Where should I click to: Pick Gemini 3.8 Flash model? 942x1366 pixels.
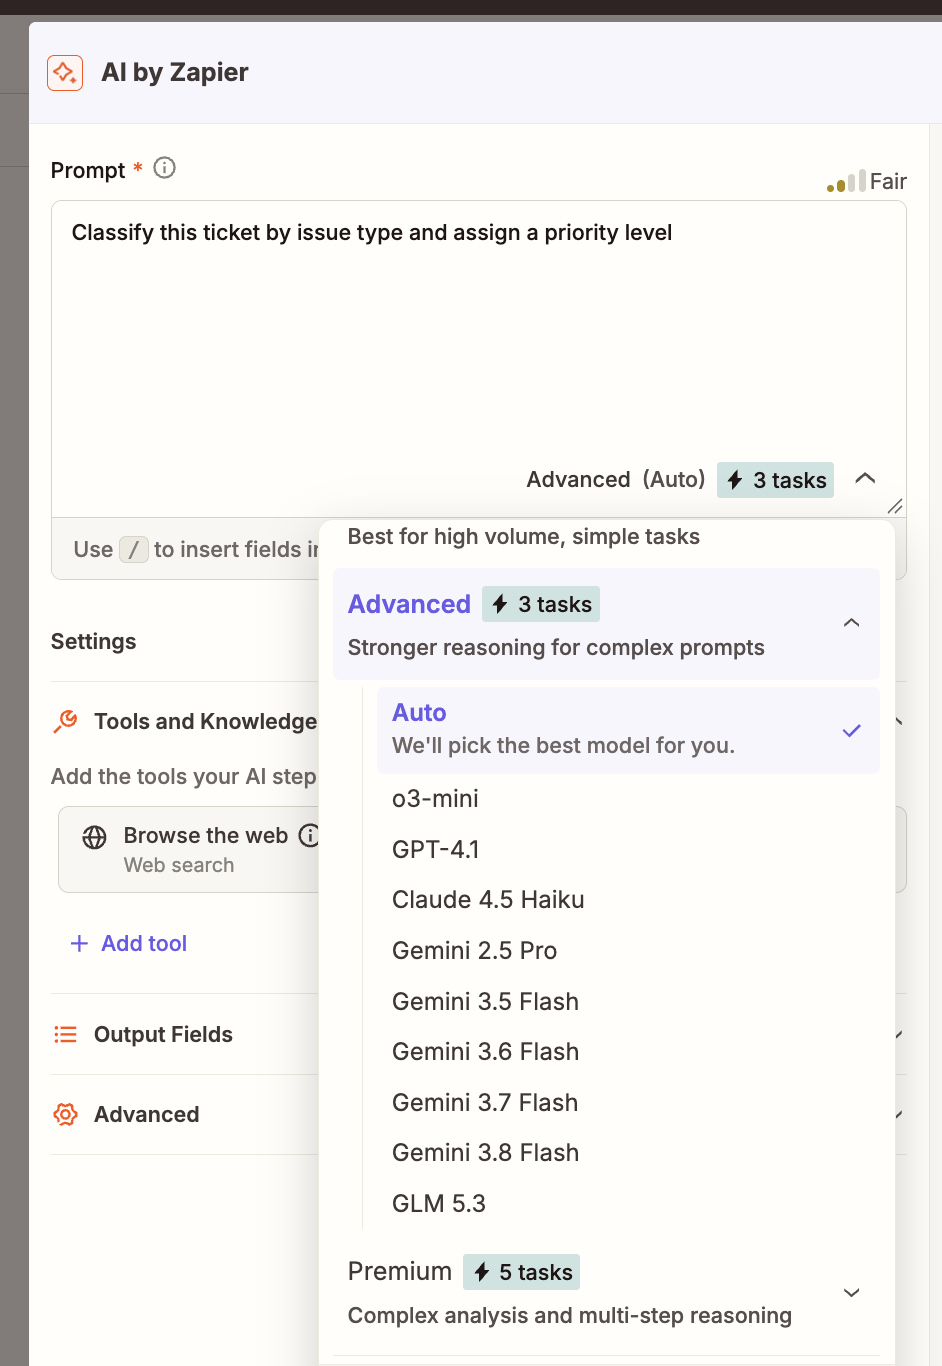(x=485, y=1152)
